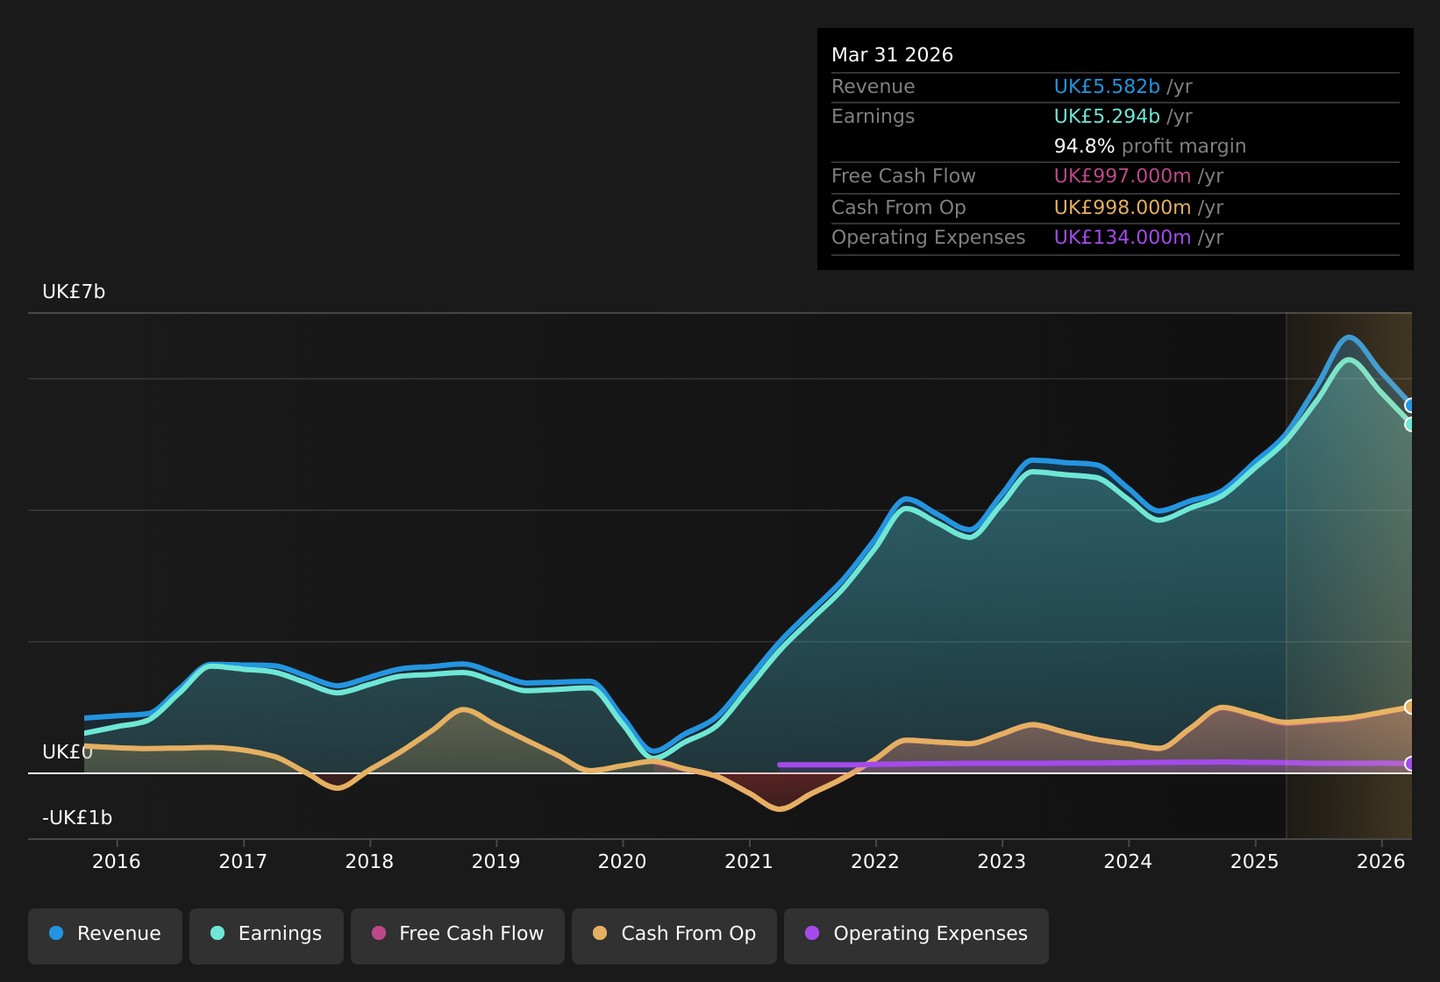This screenshot has height=982, width=1440.
Task: Click the purple Operating Expenses endpoint marker
Action: tap(1411, 764)
